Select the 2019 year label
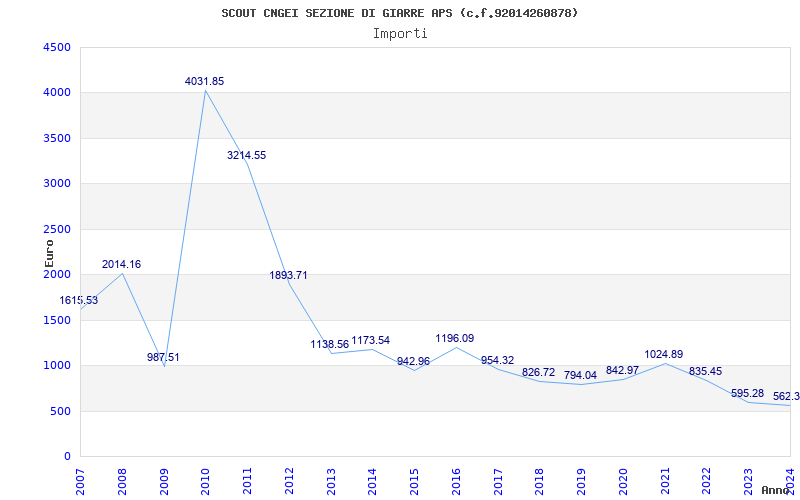Image resolution: width=800 pixels, height=500 pixels. tap(581, 482)
